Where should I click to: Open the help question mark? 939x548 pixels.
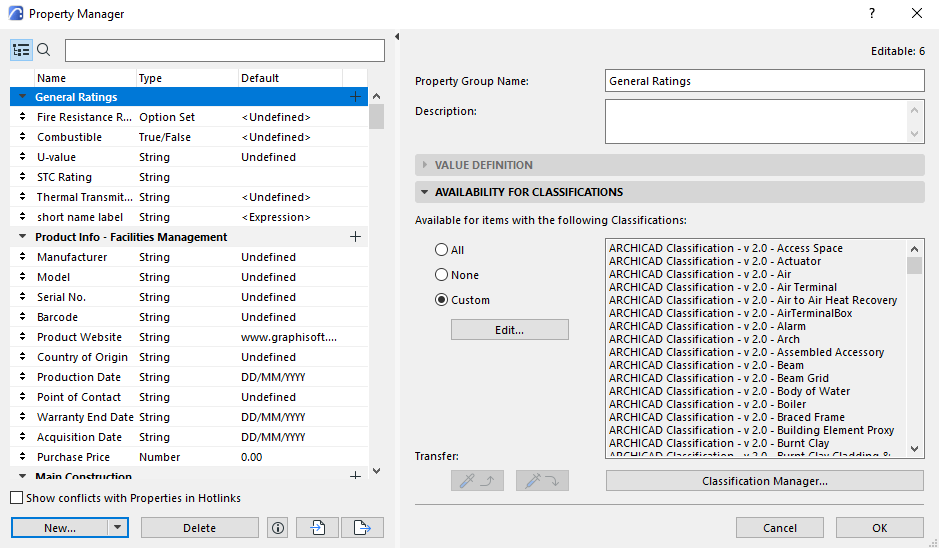point(872,13)
